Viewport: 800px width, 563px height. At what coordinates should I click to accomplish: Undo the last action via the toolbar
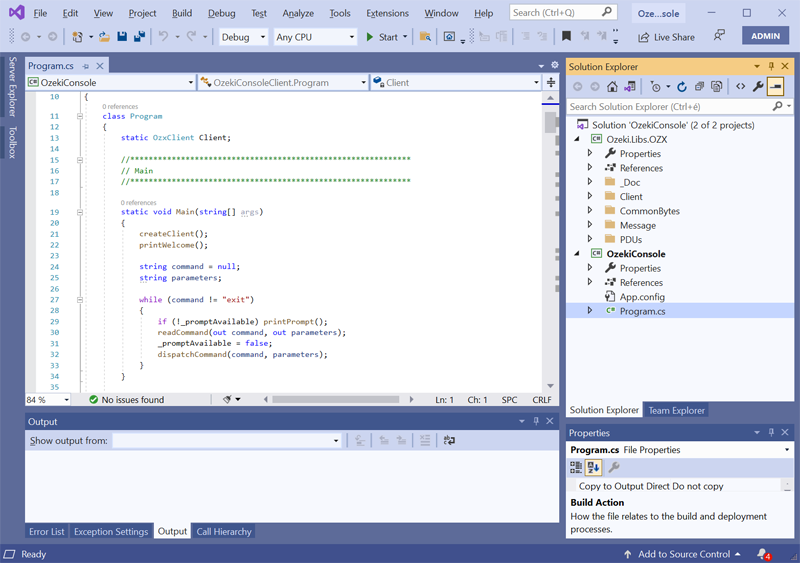tap(163, 37)
